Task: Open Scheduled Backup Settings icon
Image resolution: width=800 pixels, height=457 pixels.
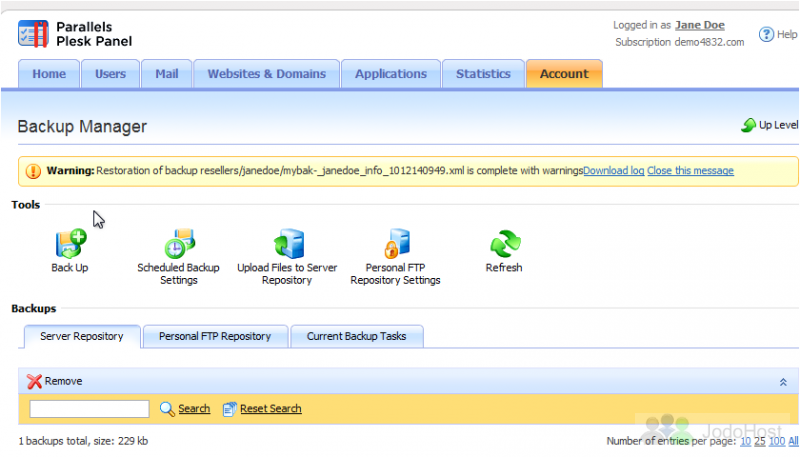Action: tap(178, 243)
